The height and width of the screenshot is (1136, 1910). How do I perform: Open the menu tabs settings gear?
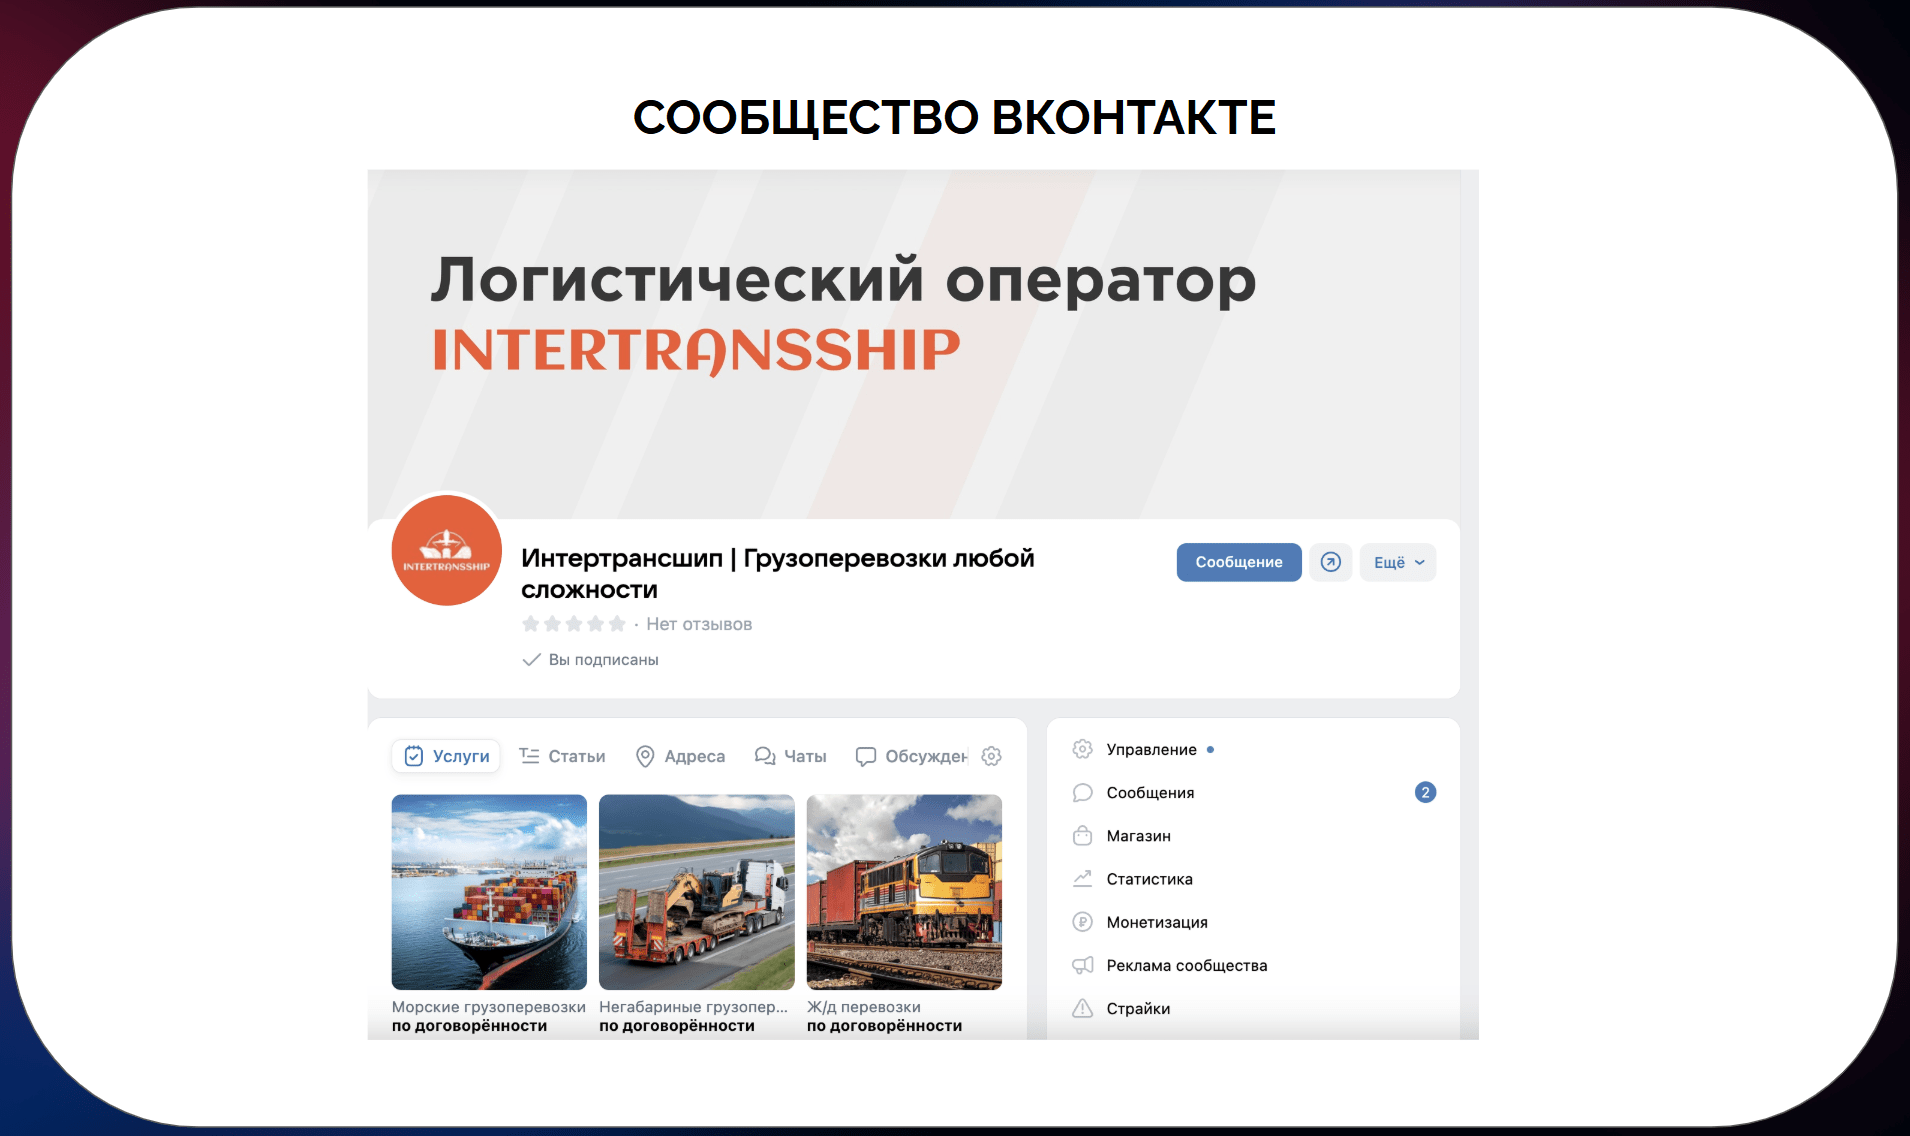(991, 756)
